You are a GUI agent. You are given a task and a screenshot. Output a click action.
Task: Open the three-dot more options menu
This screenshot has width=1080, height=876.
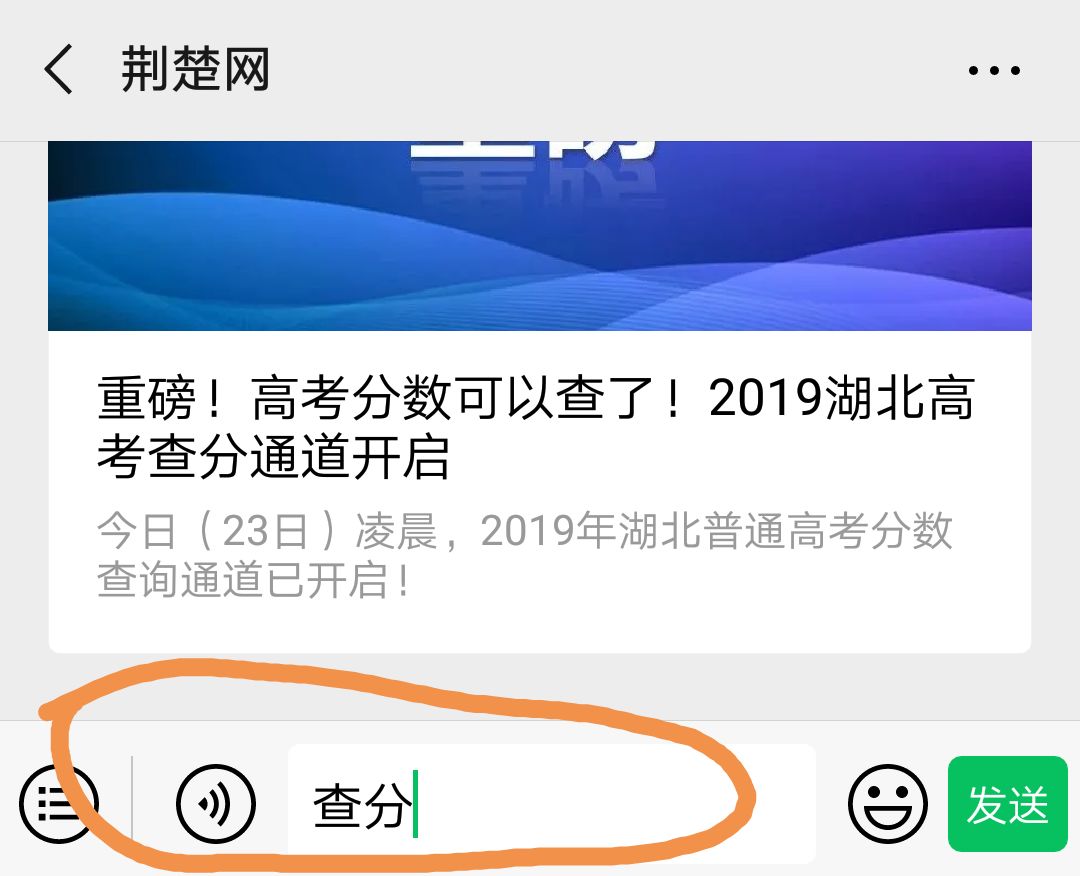(994, 70)
